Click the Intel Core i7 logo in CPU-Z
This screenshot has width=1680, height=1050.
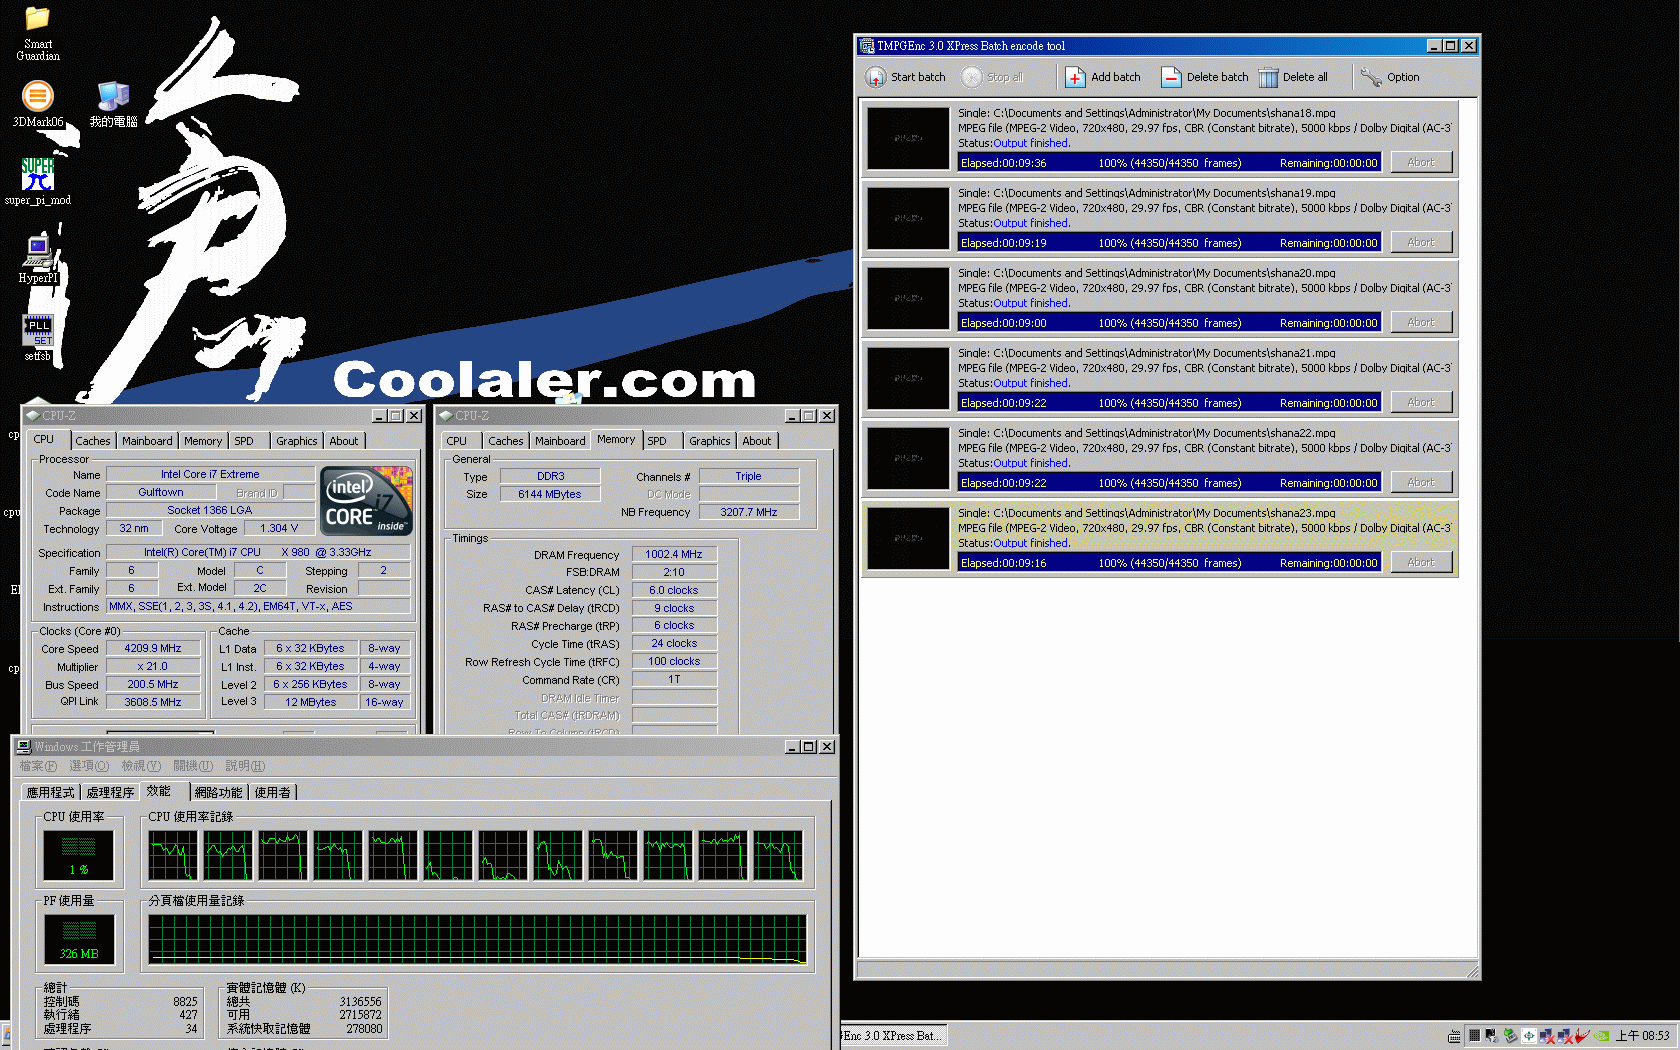[366, 502]
